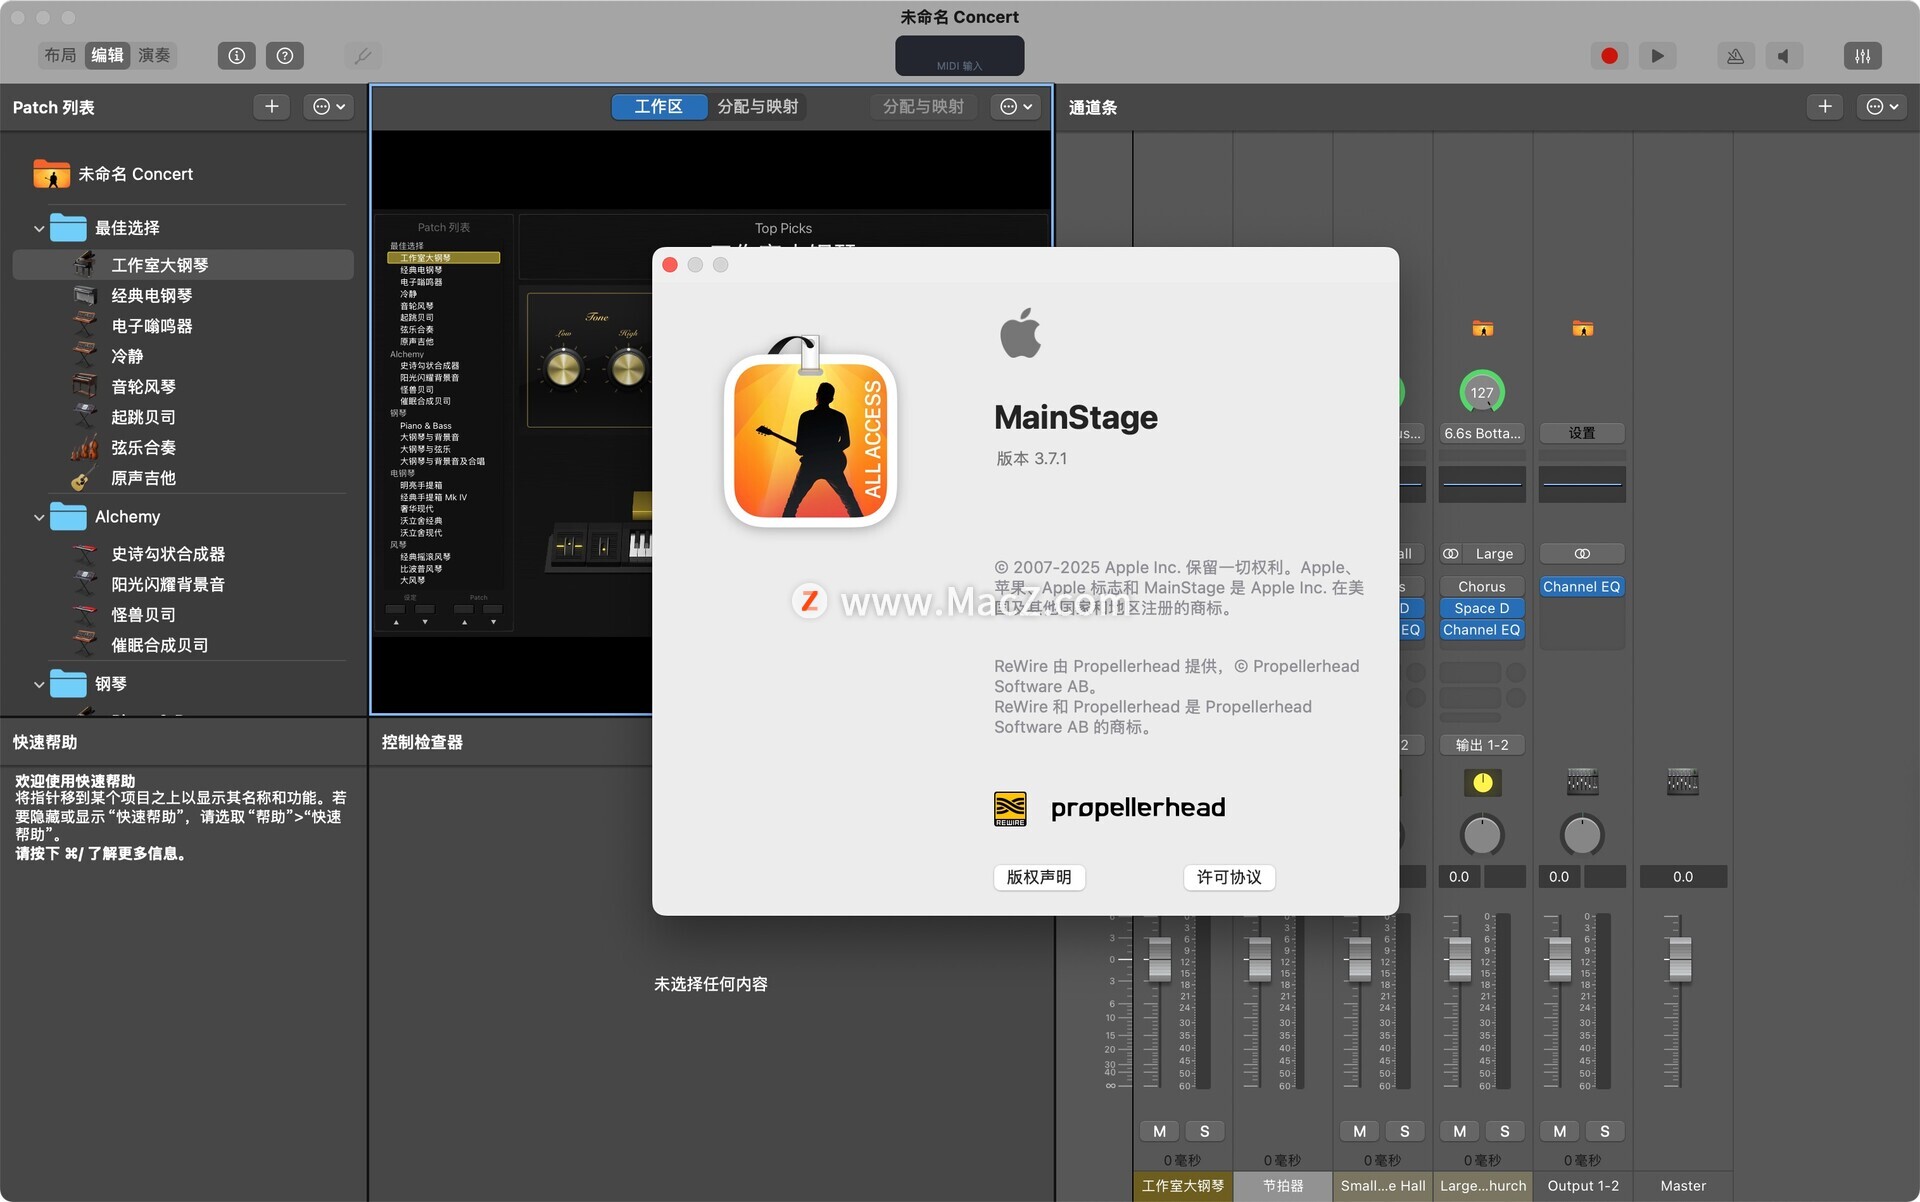This screenshot has height=1202, width=1920.
Task: Add a new patch with plus button
Action: coord(271,107)
